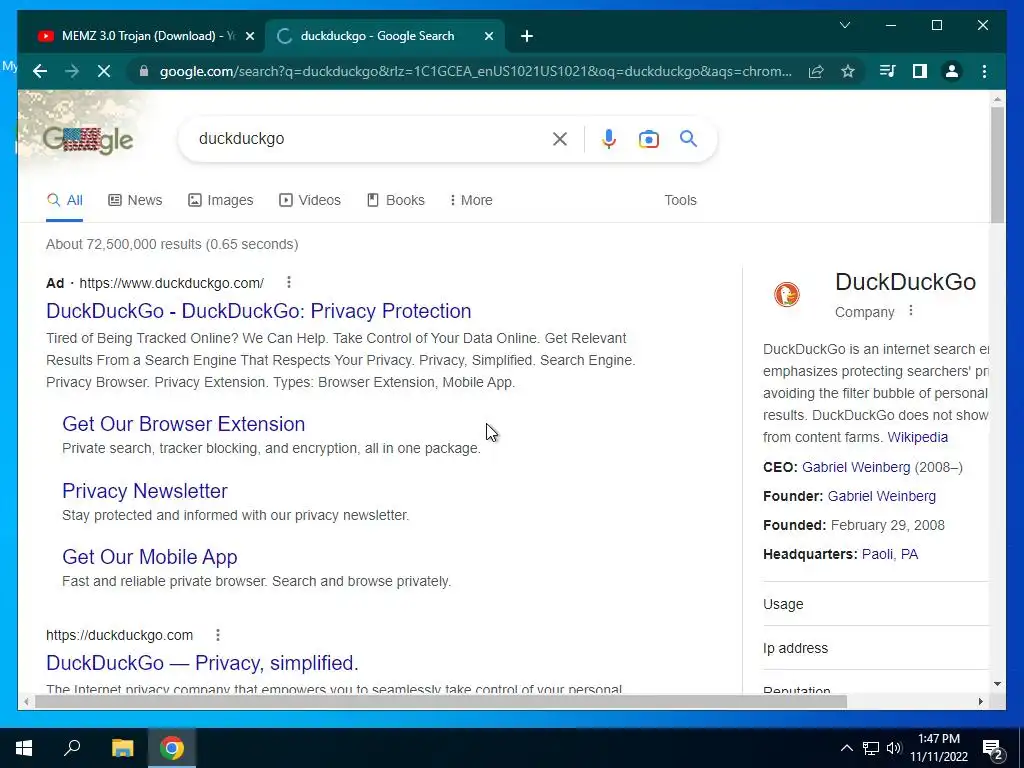Screen dimensions: 1024x768
Task: Close the duckduckgo Google Search tab
Action: point(488,36)
